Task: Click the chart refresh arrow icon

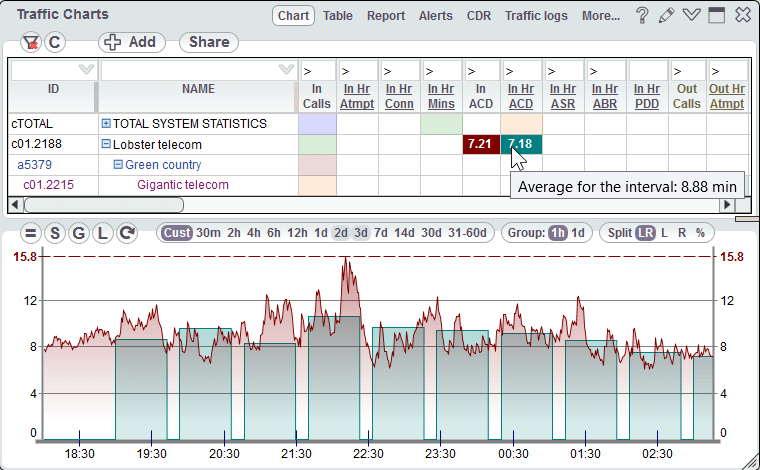Action: pyautogui.click(x=126, y=233)
